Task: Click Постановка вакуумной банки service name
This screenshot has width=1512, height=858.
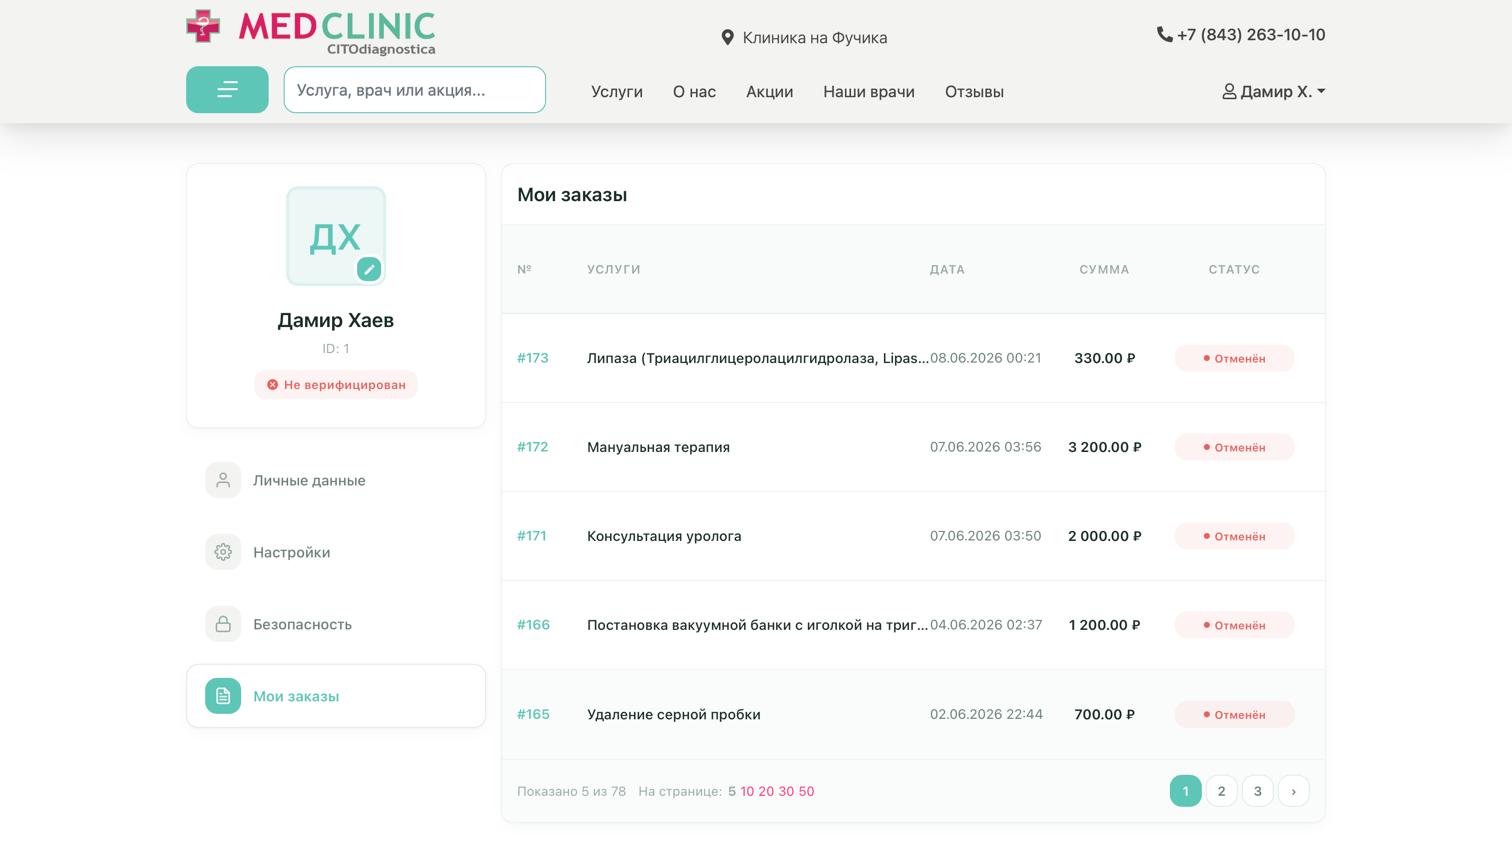Action: 758,625
